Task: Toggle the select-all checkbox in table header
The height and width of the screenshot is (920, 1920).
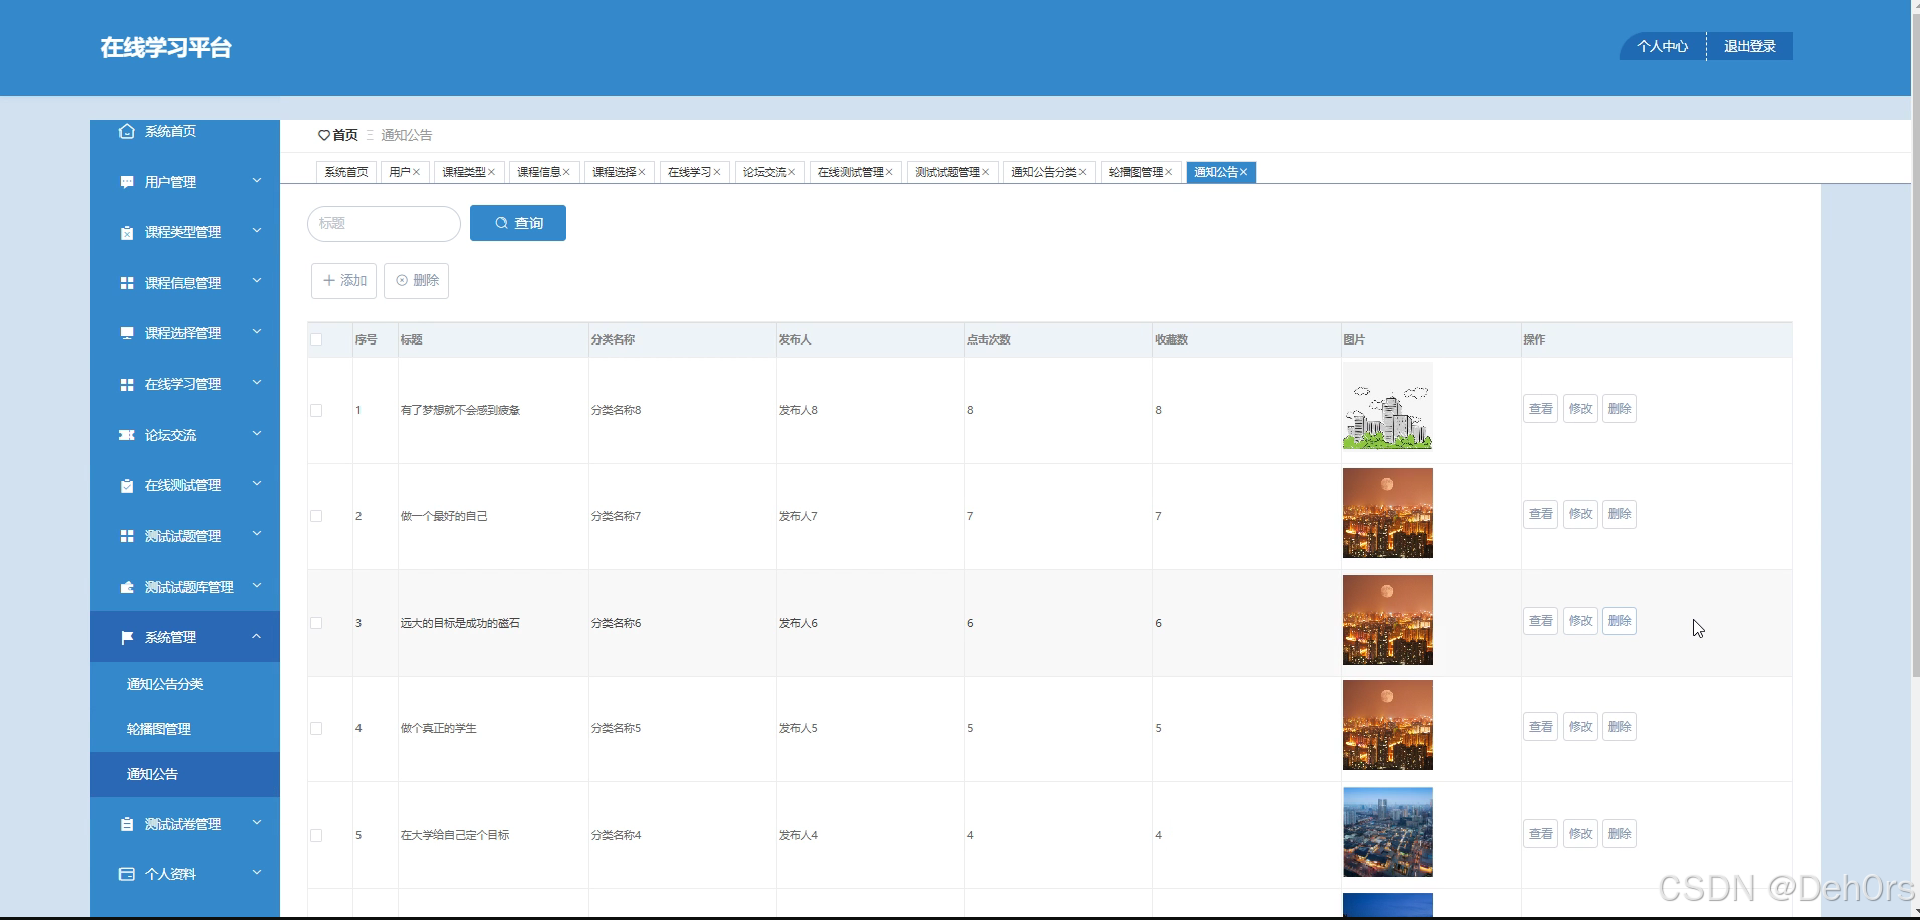Action: [x=316, y=340]
